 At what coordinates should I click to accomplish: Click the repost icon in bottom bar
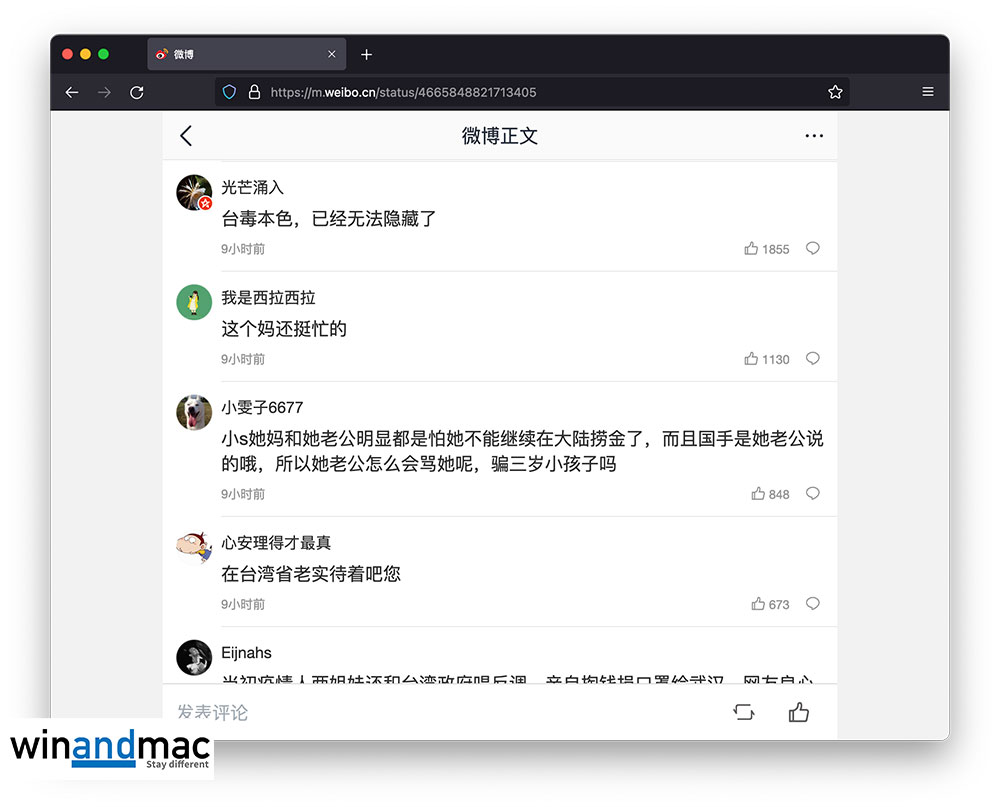click(744, 712)
